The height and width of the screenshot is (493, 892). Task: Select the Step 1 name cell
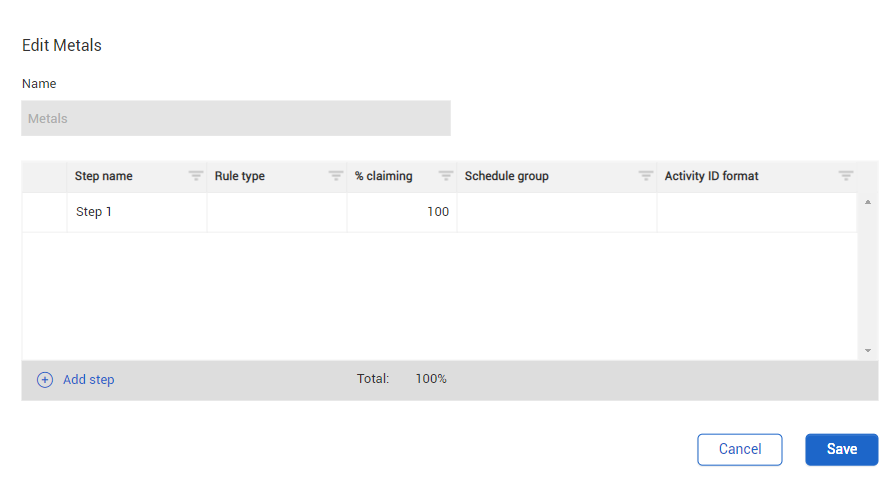pyautogui.click(x=137, y=212)
